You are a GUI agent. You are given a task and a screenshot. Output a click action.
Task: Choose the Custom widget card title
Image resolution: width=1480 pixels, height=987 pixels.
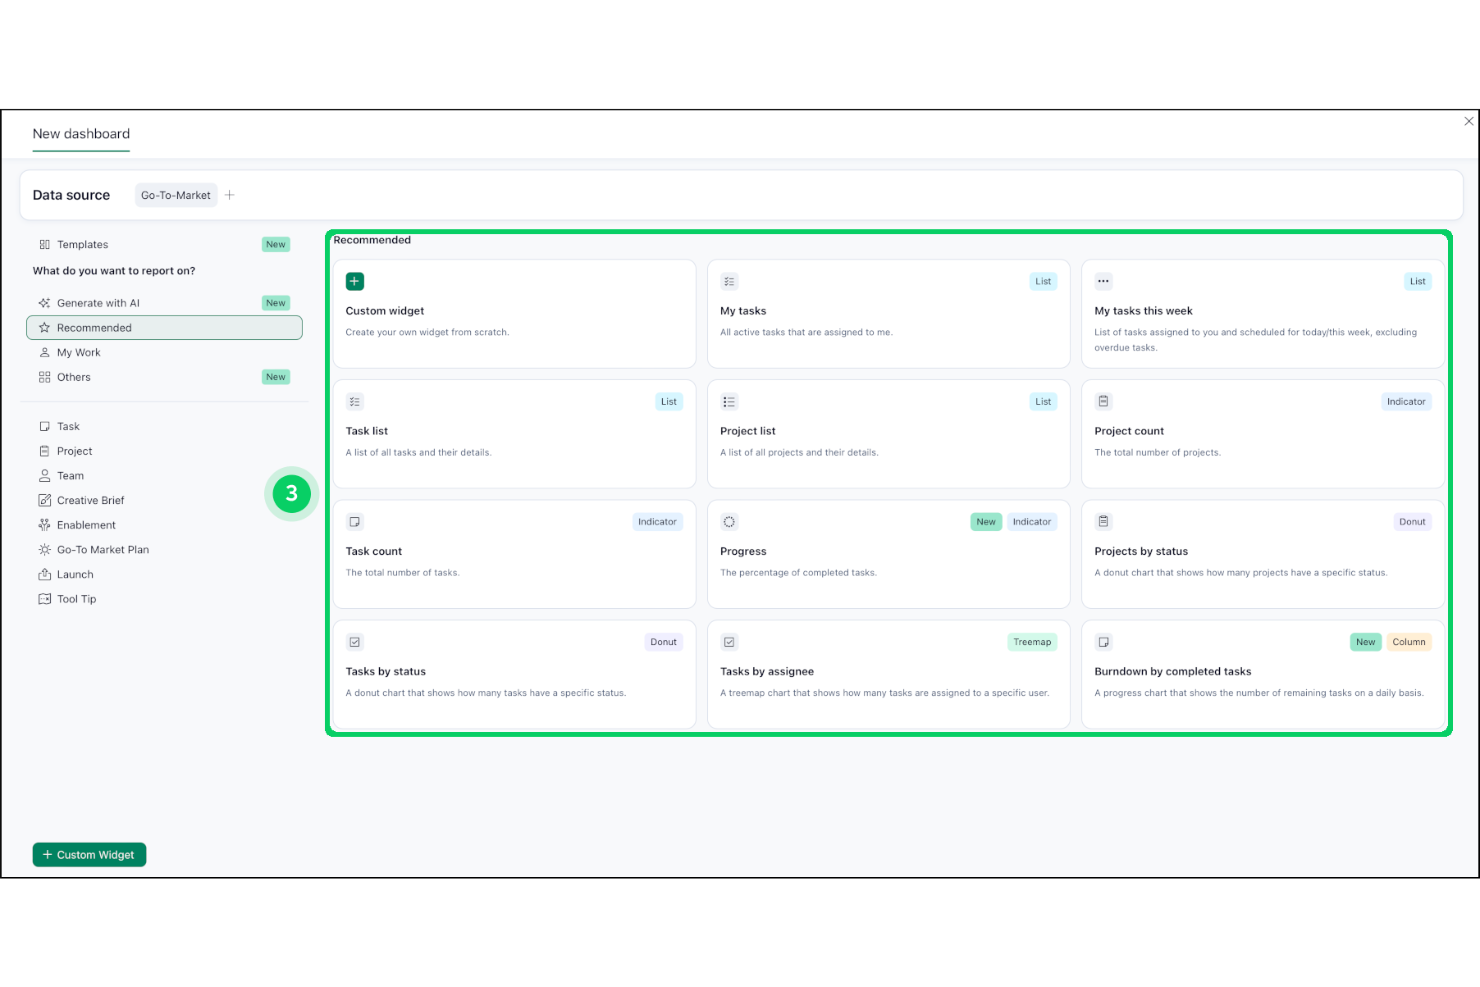tap(385, 311)
